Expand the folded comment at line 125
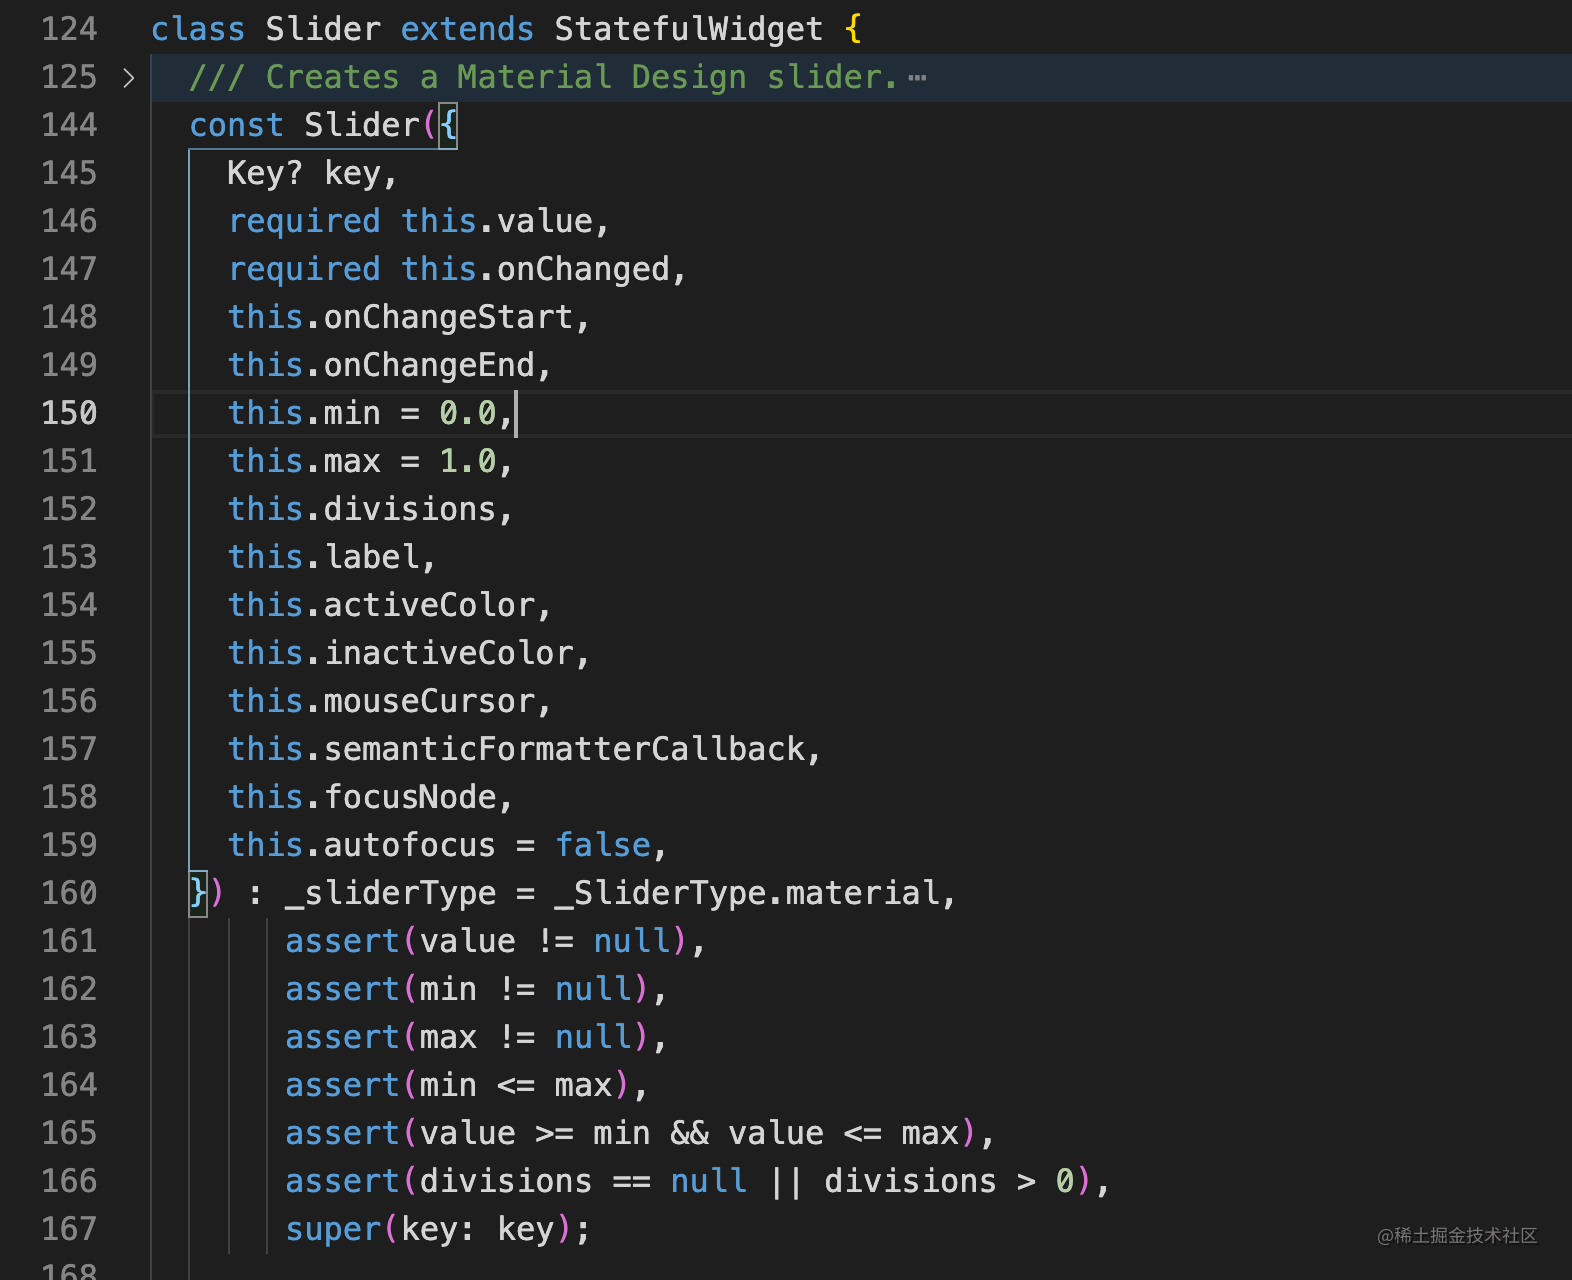1572x1280 pixels. 128,78
